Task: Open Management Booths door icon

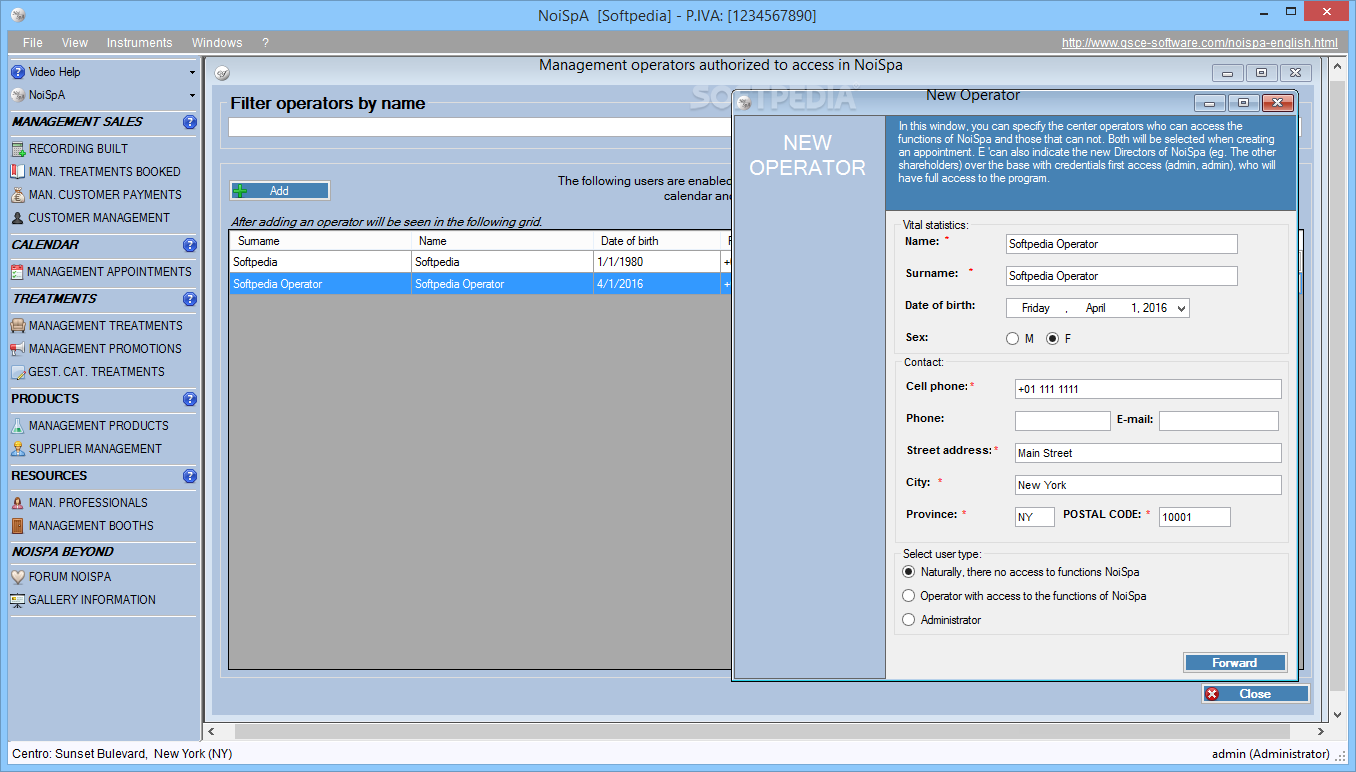Action: (x=18, y=526)
